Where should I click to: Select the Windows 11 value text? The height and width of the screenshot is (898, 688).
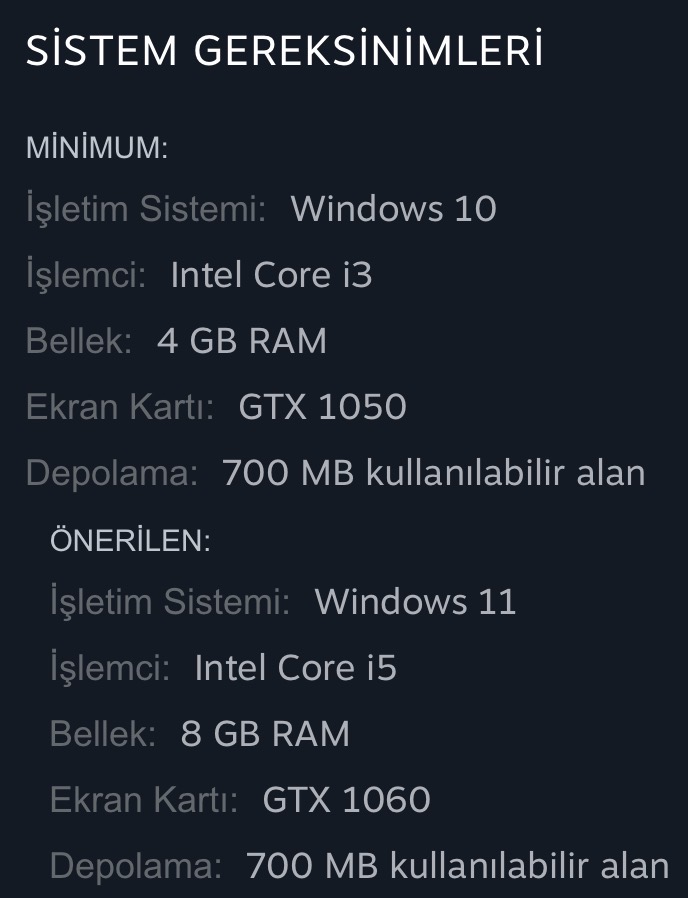click(x=415, y=602)
